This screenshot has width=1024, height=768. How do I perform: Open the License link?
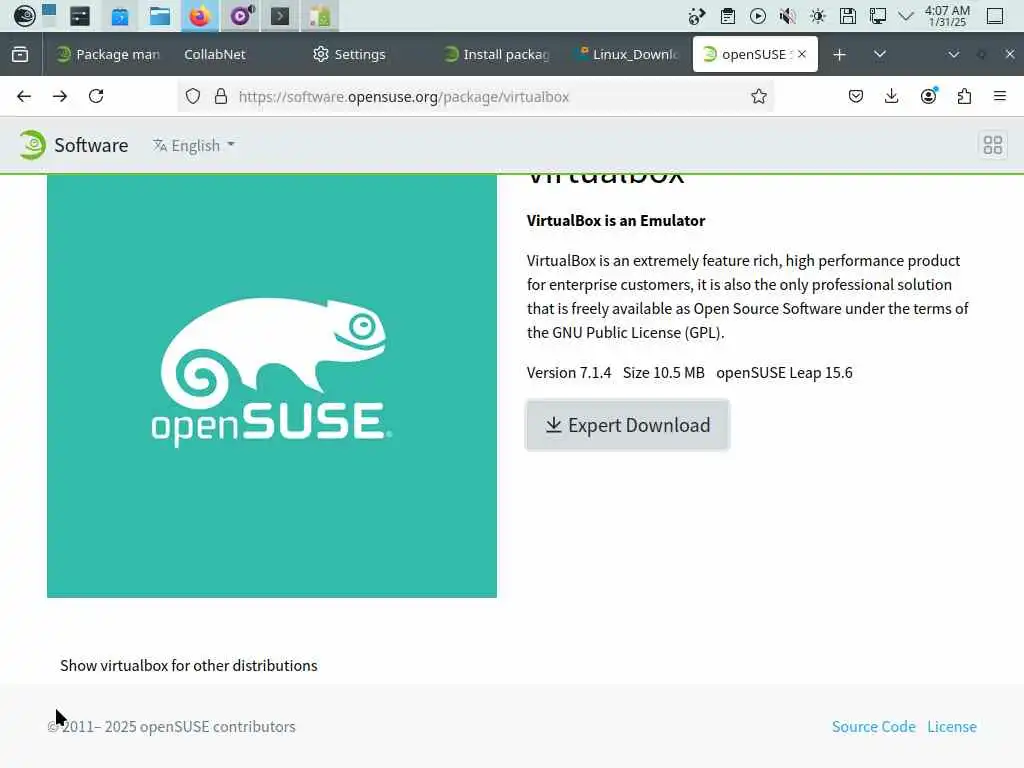tap(952, 727)
